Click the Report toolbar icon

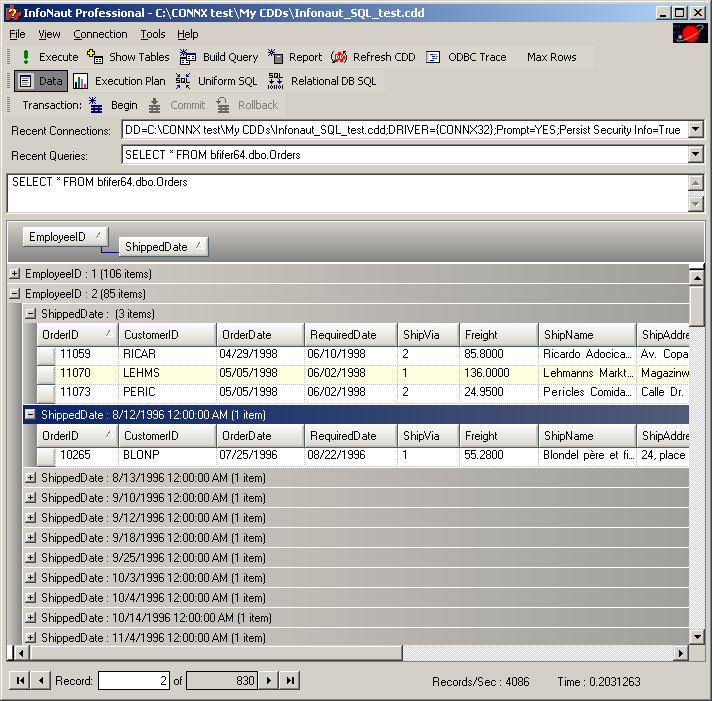(276, 57)
